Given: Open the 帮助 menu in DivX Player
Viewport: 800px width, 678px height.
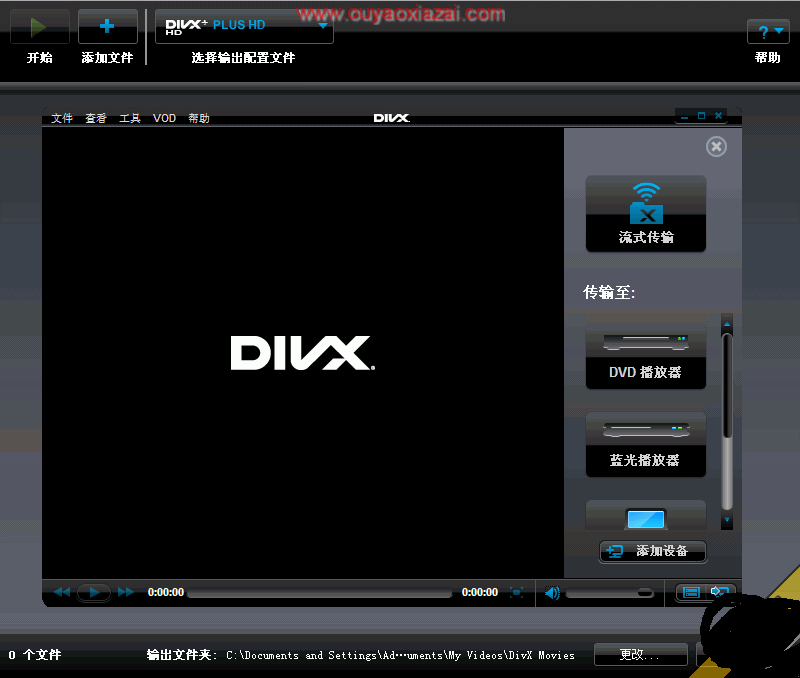Looking at the screenshot, I should (199, 118).
